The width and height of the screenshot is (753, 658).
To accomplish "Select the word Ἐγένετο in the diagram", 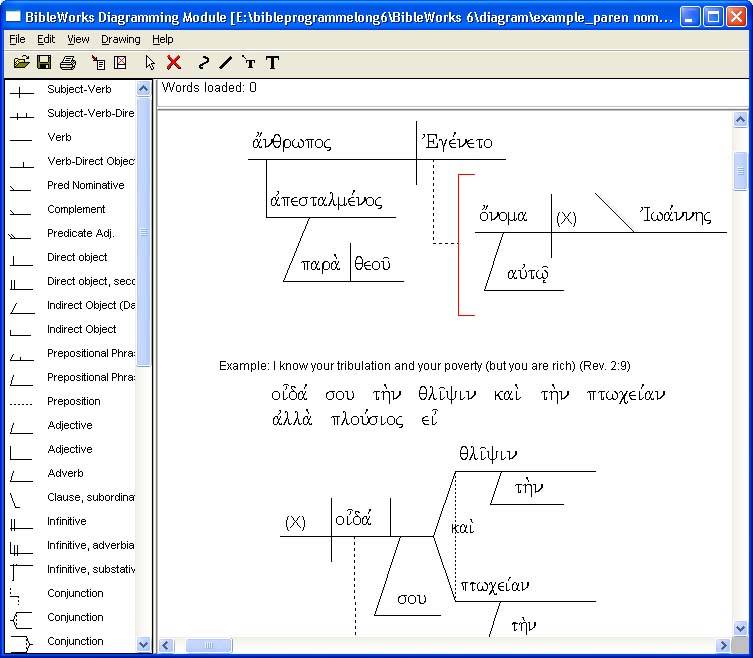I will coord(457,142).
